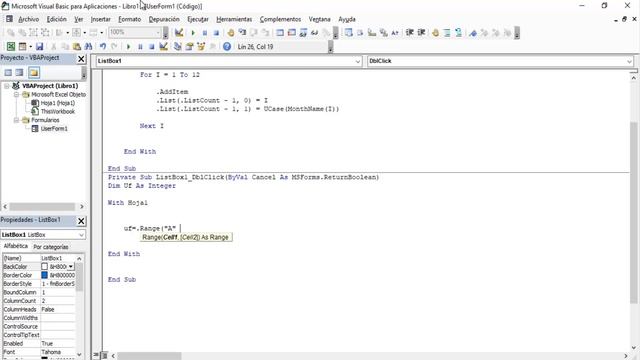Image resolution: width=640 pixels, height=360 pixels.
Task: Open the Project Explorer icon
Action: click(x=178, y=47)
